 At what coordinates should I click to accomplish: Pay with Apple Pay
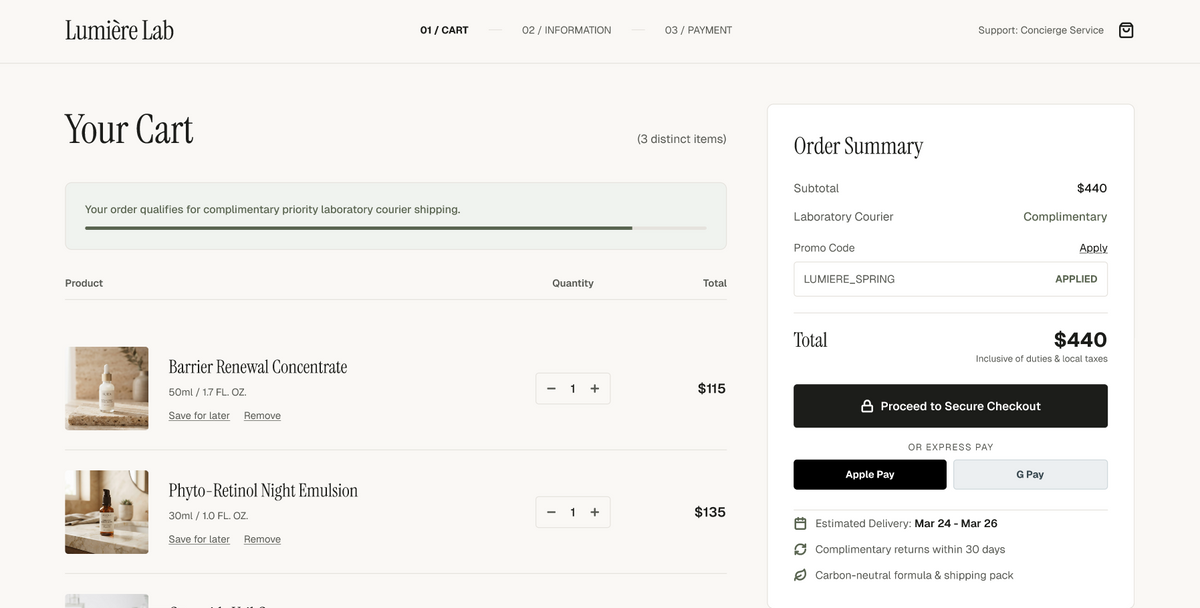pyautogui.click(x=870, y=474)
